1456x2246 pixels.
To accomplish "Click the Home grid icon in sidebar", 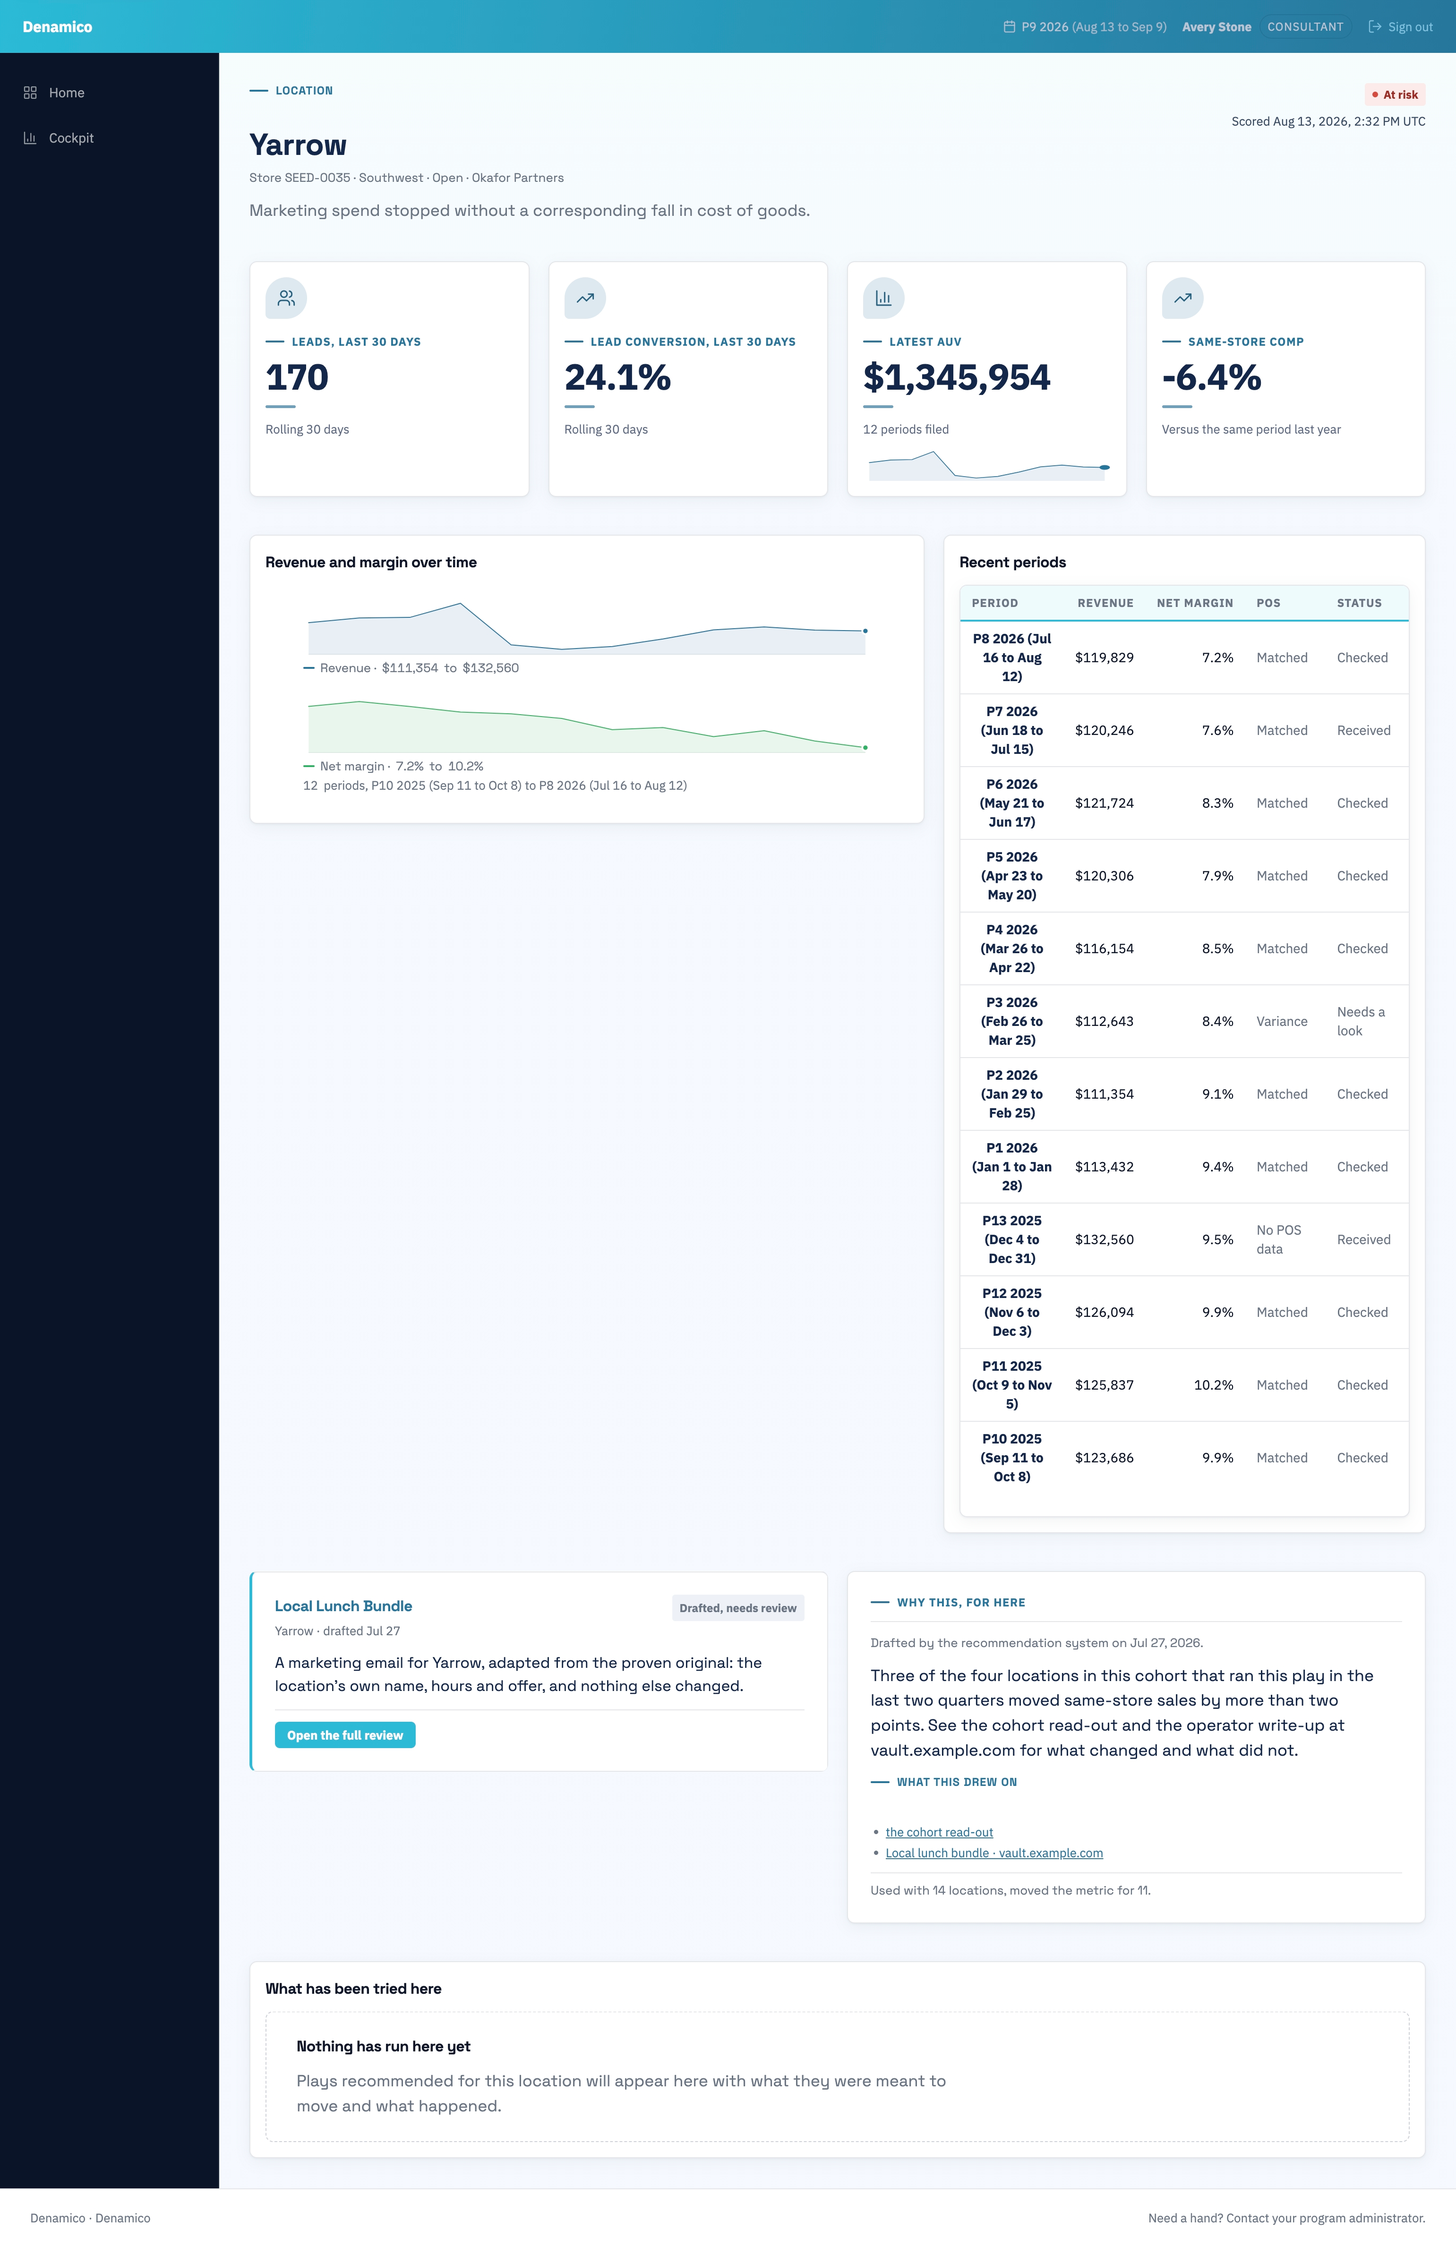I will coord(30,93).
